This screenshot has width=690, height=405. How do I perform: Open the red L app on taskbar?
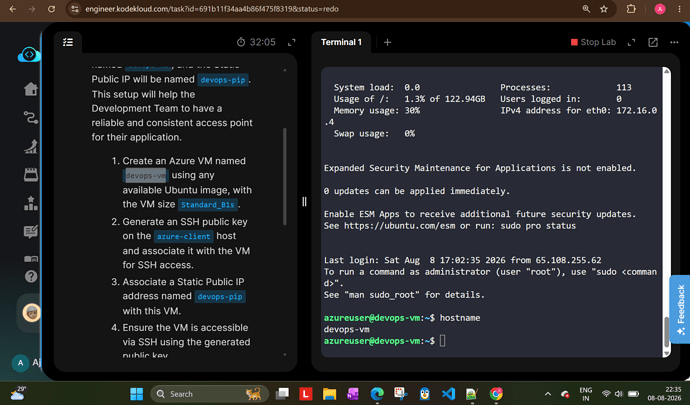pyautogui.click(x=306, y=394)
